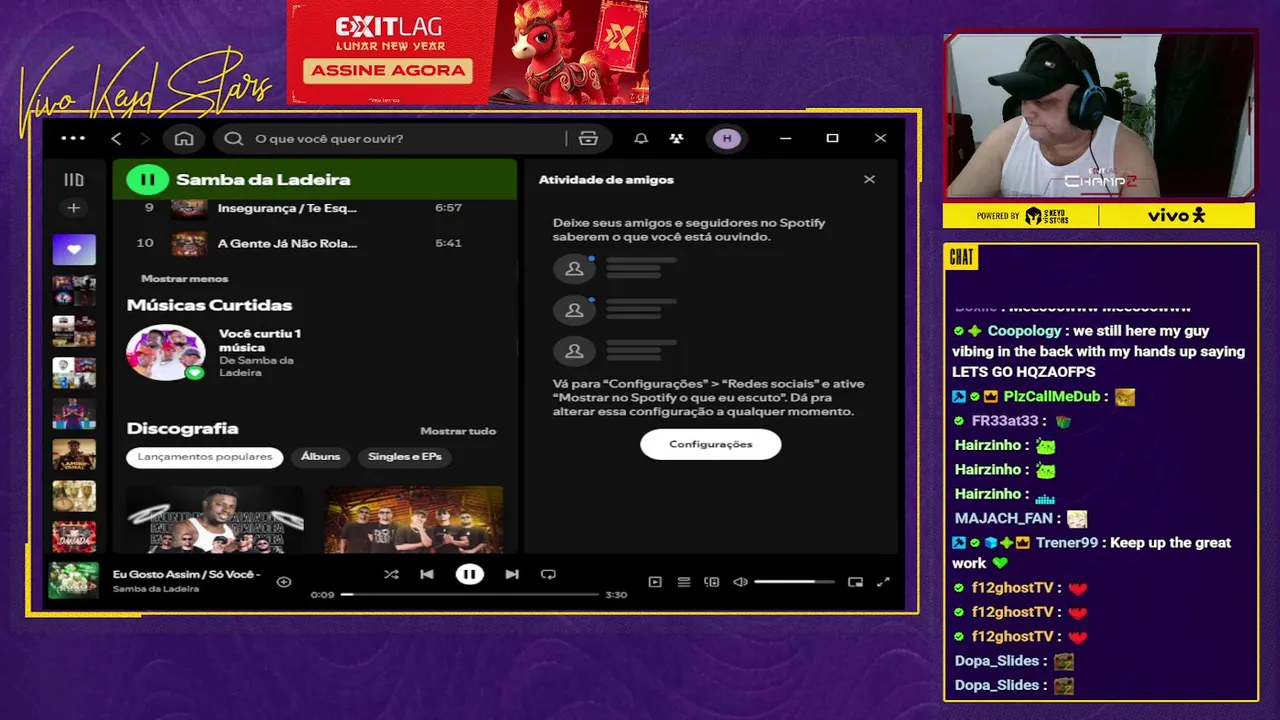Select 'Lançamentos populares' filter chip
This screenshot has height=720, width=1280.
205,457
